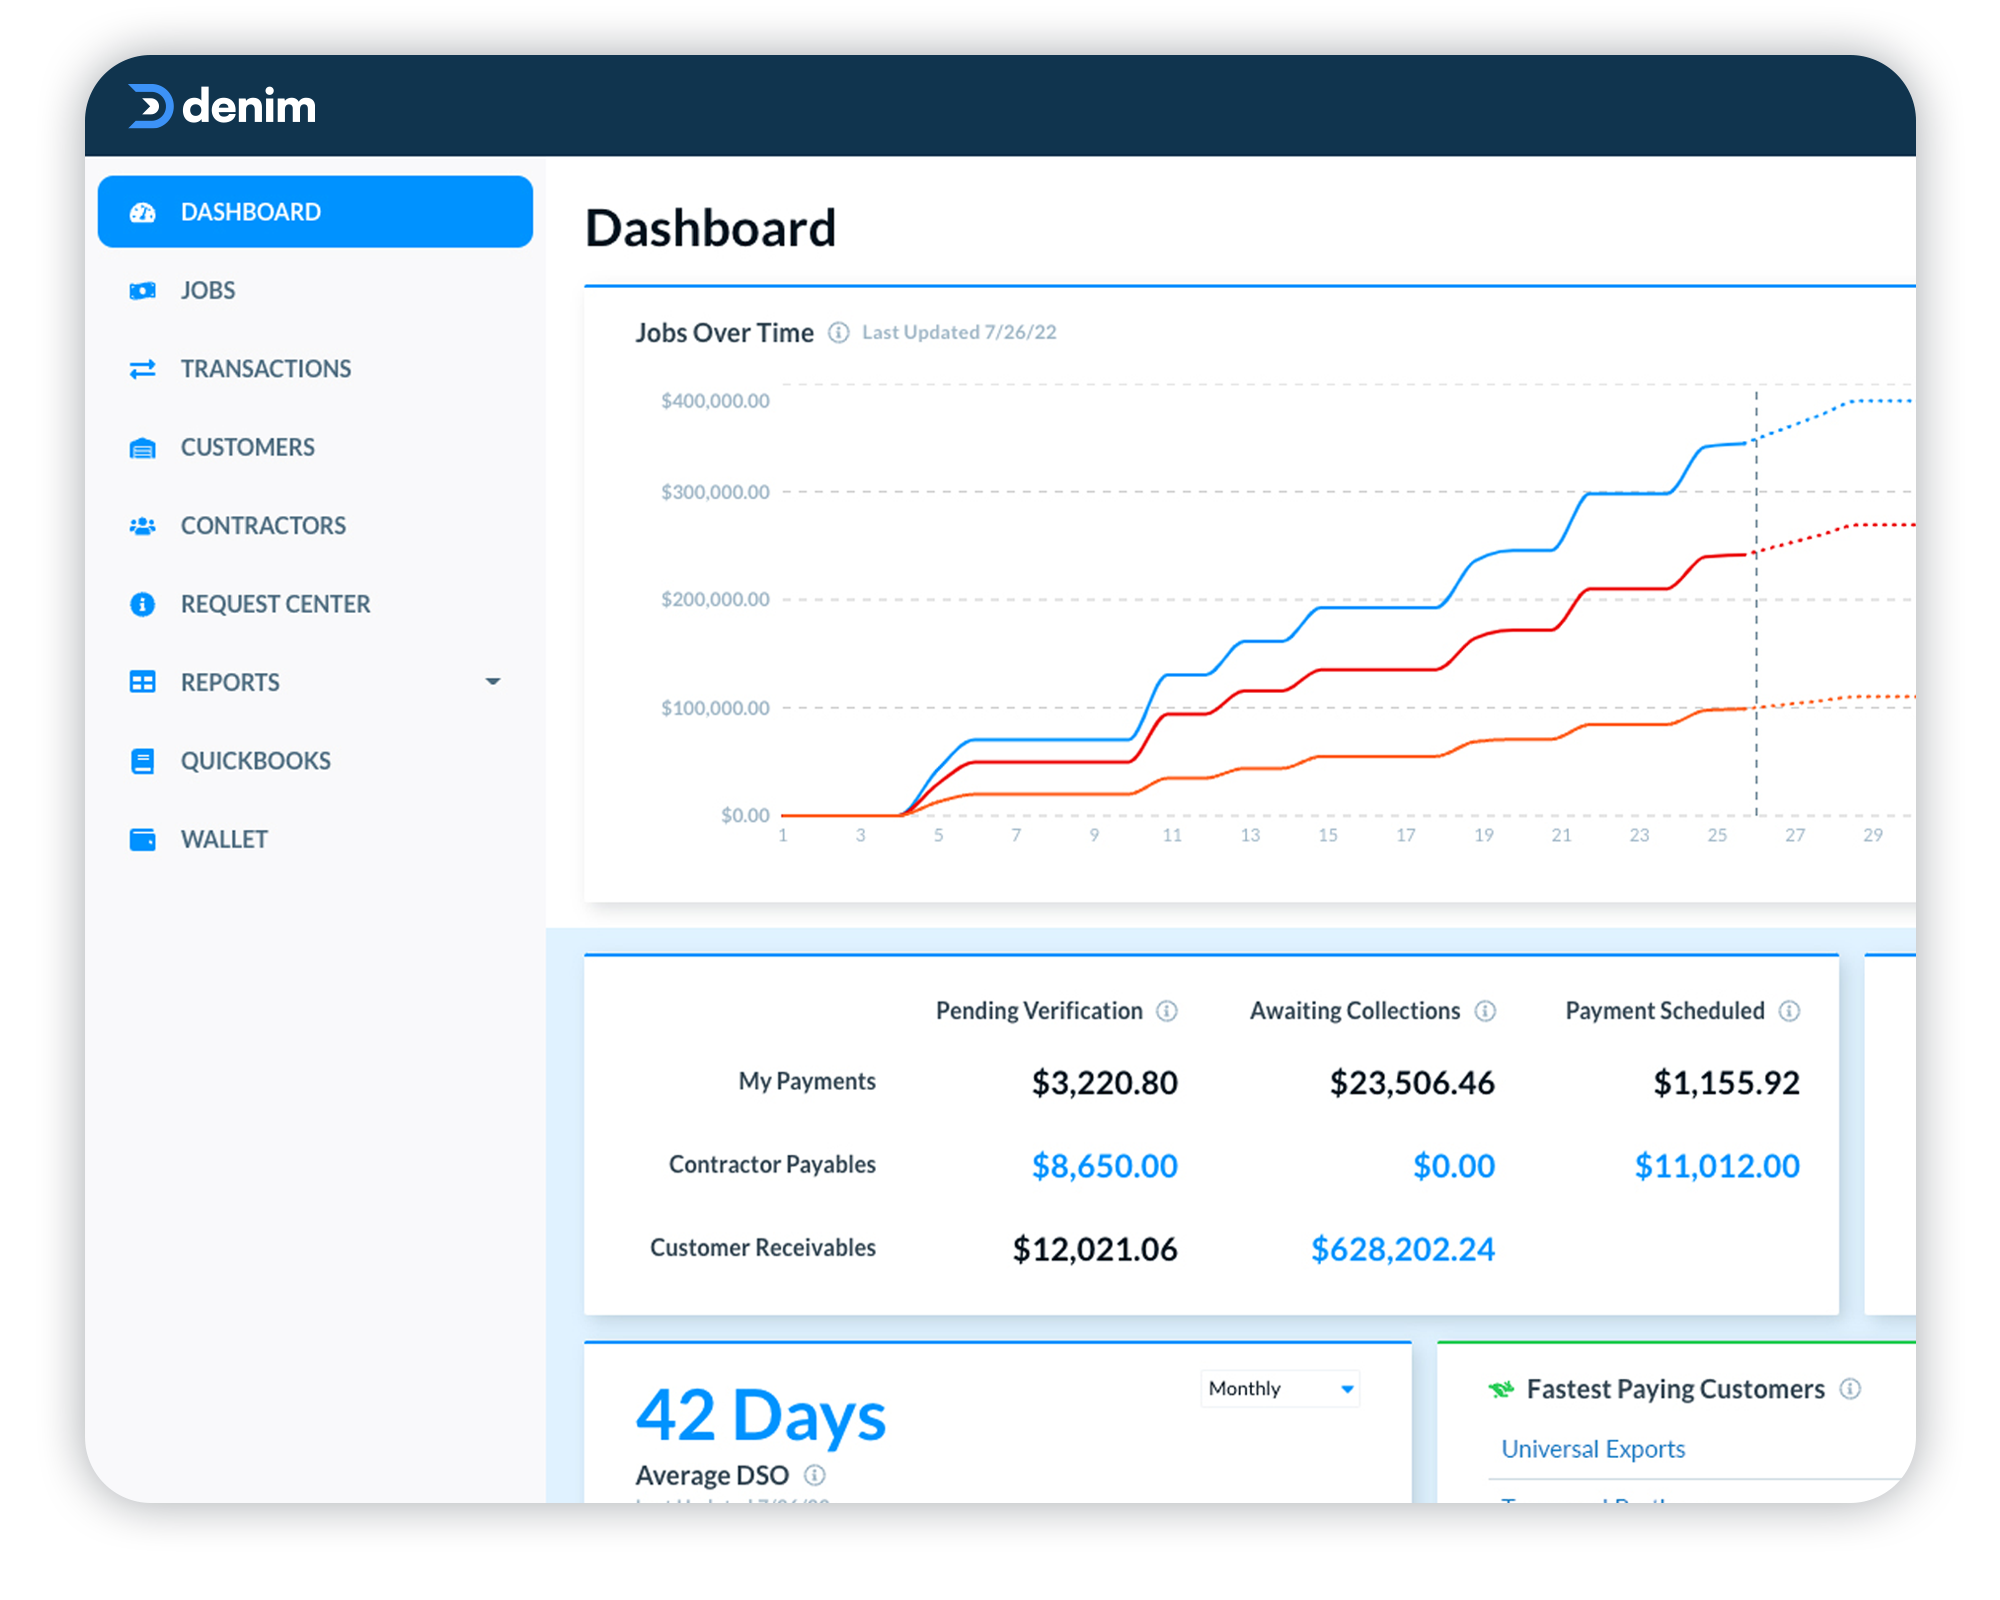Open the Universal Exports customer link
The width and height of the screenshot is (2000, 1600).
click(1592, 1449)
